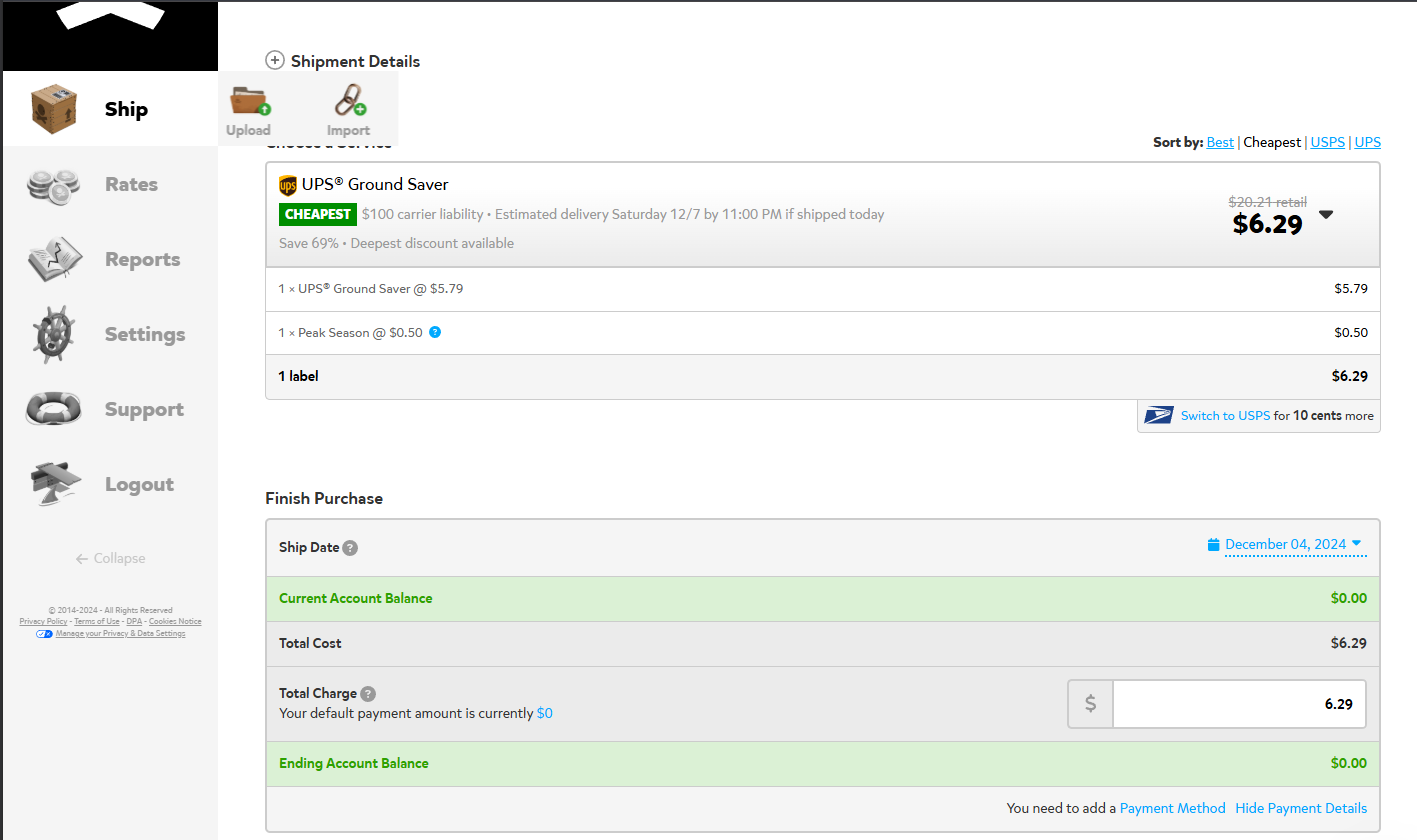The image size is (1417, 840).
Task: Click the Total Charge help icon
Action: coord(368,694)
